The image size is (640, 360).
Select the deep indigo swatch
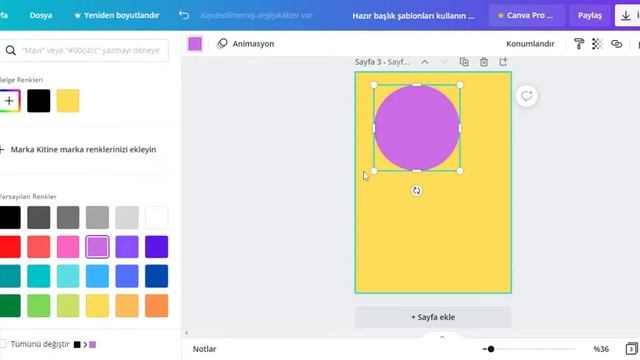tap(156, 247)
